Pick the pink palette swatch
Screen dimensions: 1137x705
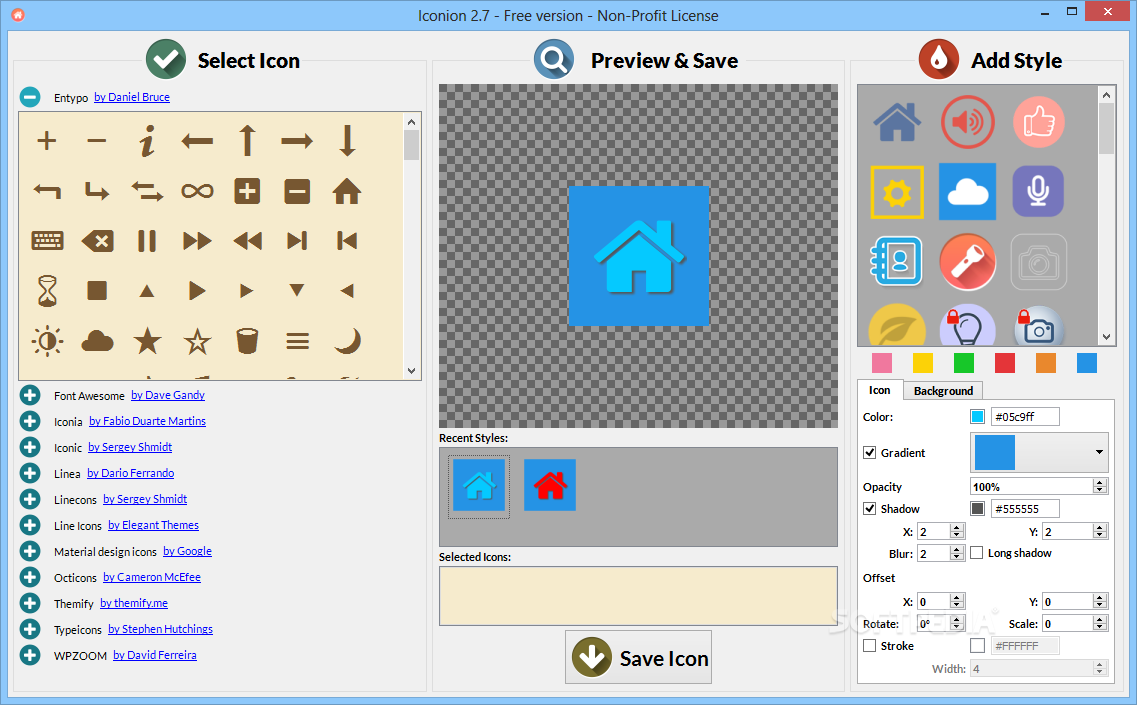[x=882, y=363]
